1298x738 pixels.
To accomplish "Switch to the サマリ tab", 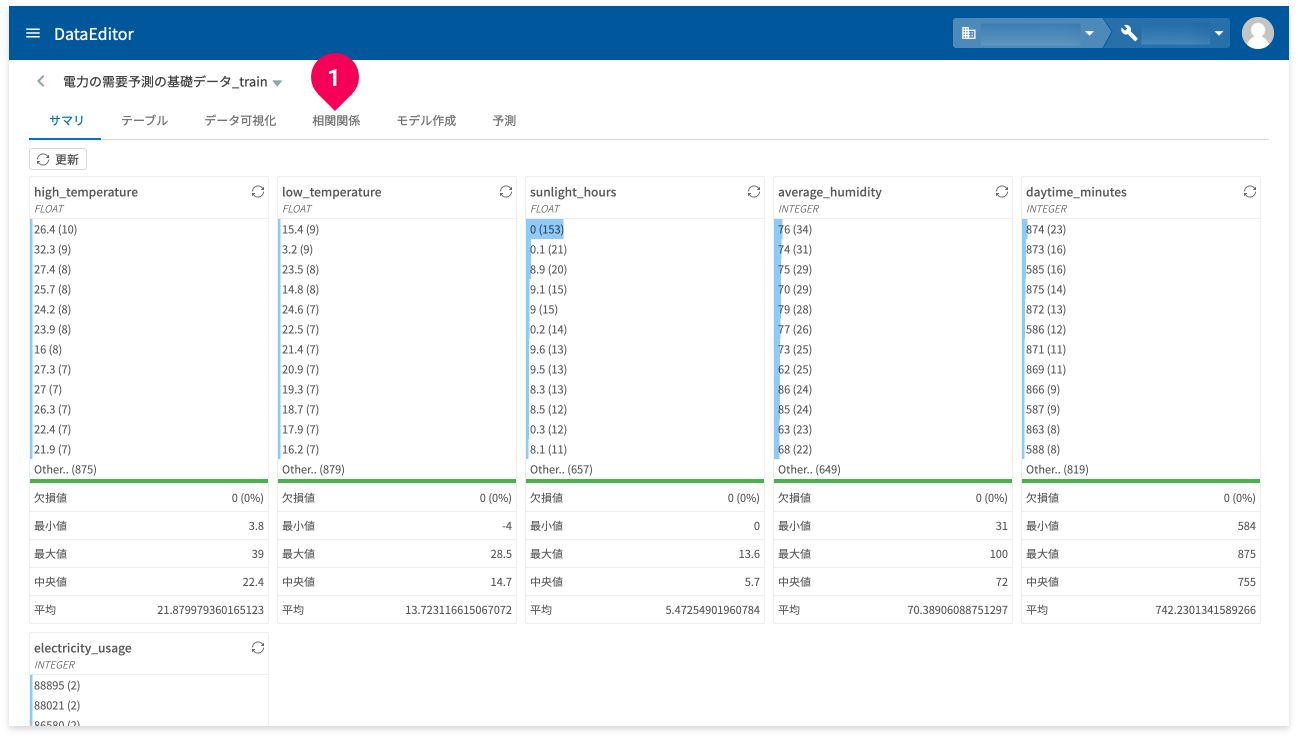I will coord(67,121).
